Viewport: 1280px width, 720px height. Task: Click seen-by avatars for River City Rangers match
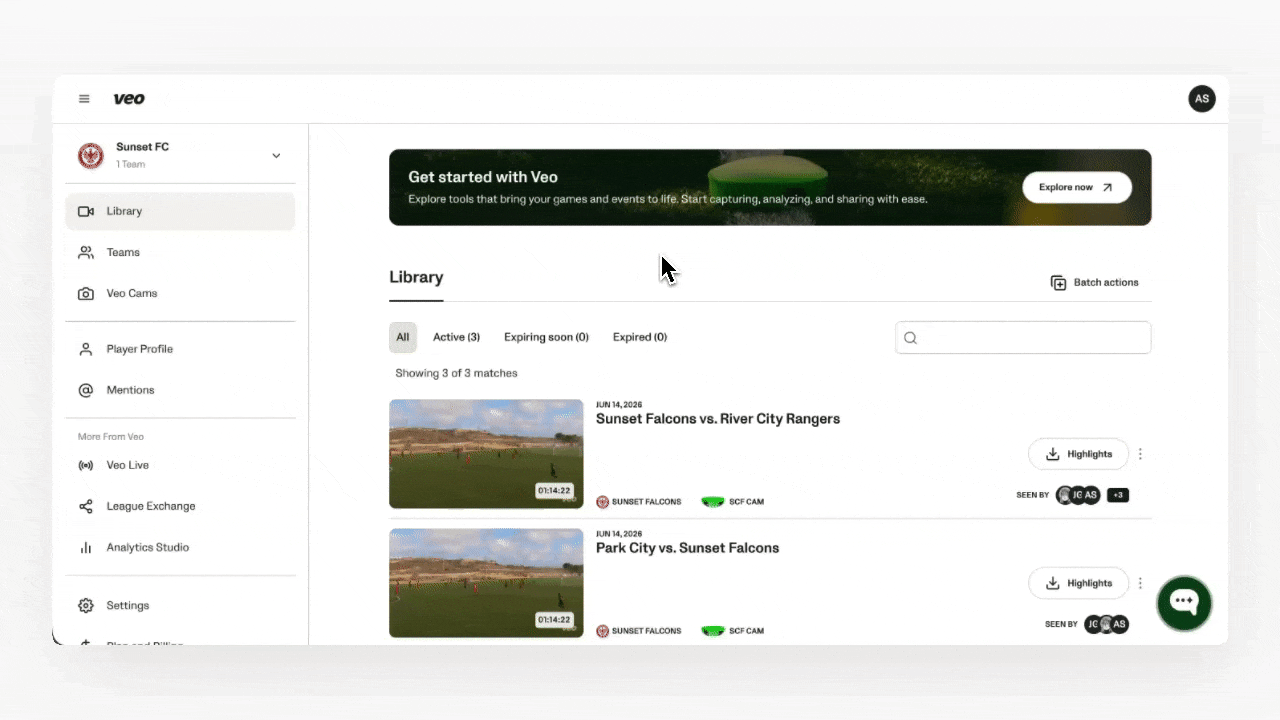point(1078,495)
